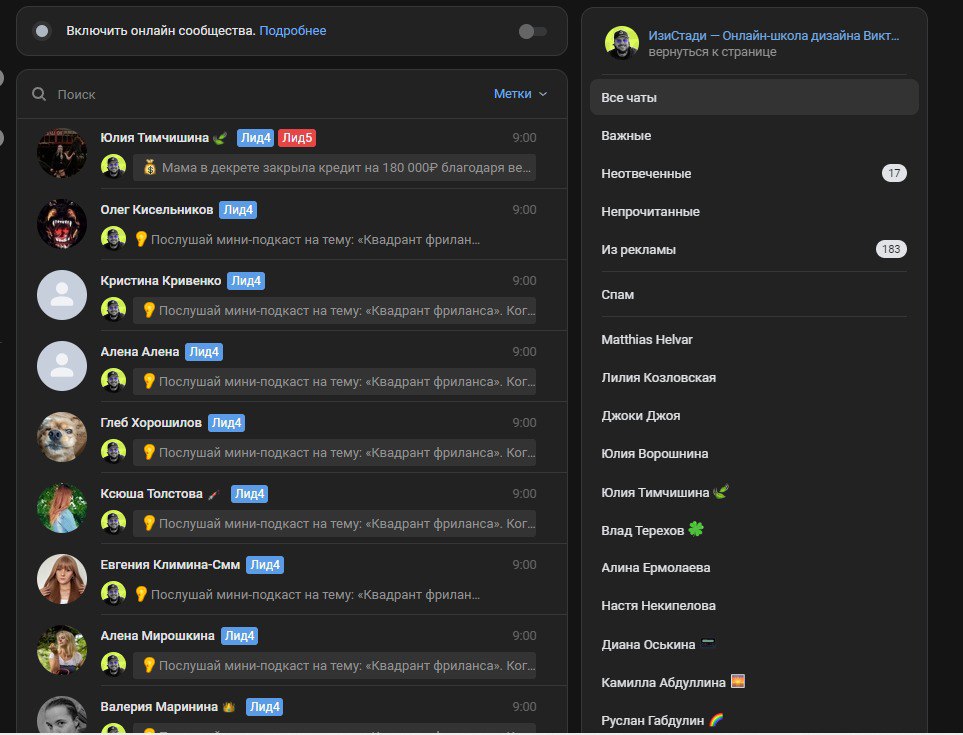Open Алена Мирошкина avatar

point(62,650)
